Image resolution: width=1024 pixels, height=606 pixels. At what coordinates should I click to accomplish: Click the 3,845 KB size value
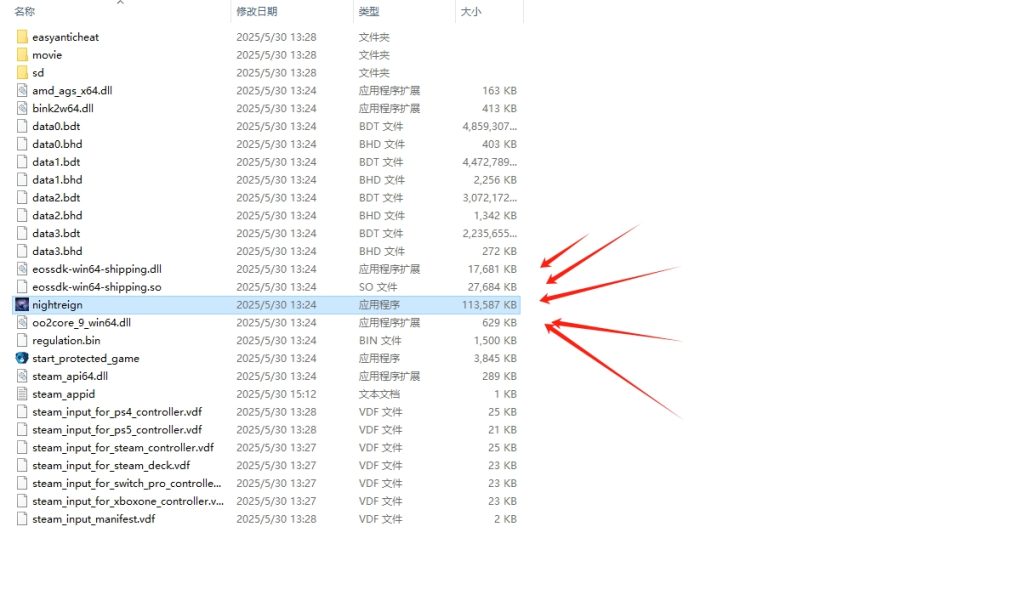coord(495,359)
